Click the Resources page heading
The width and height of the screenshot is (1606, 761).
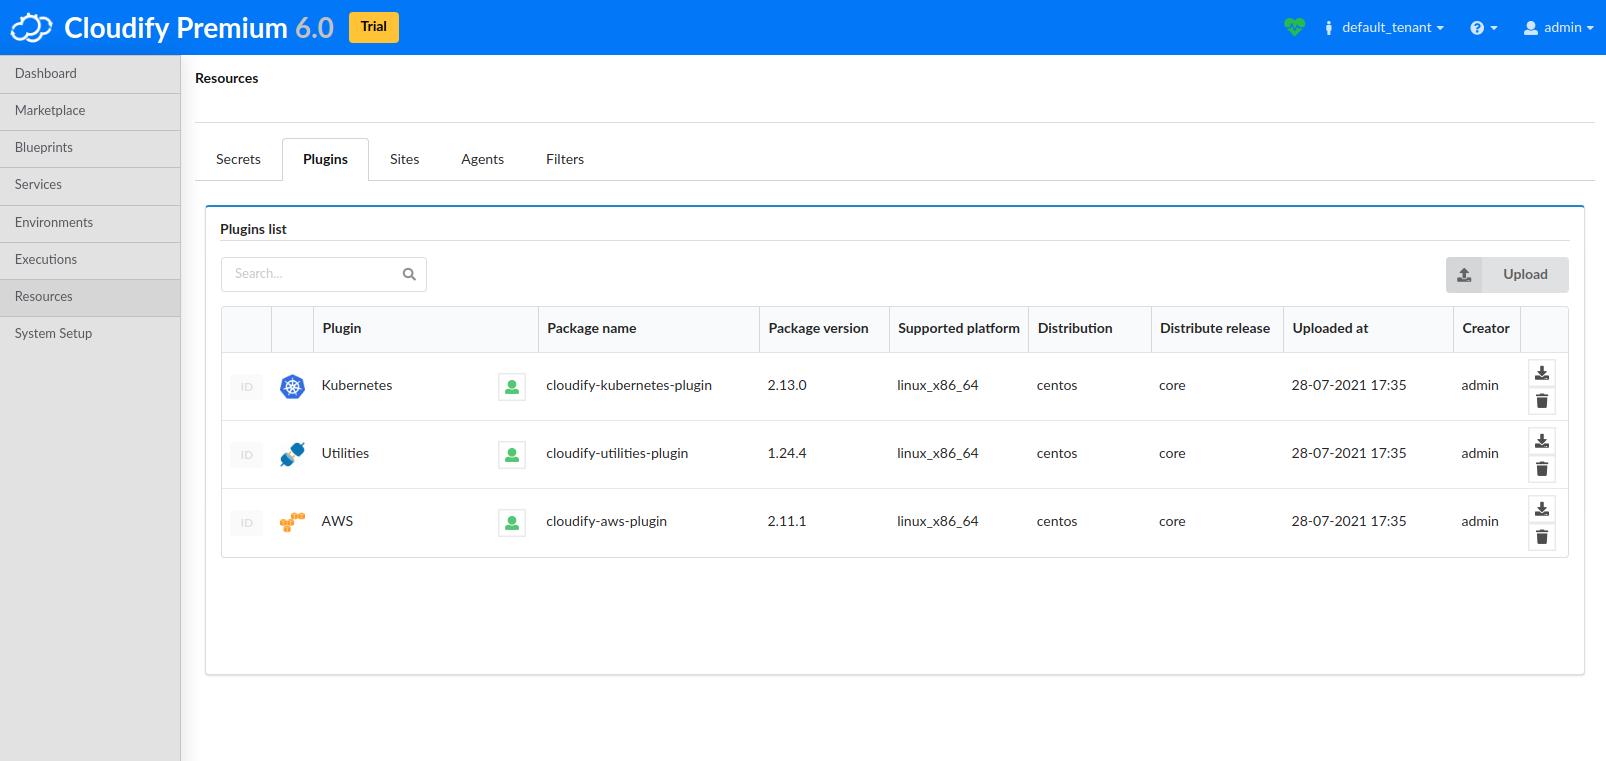tap(227, 79)
